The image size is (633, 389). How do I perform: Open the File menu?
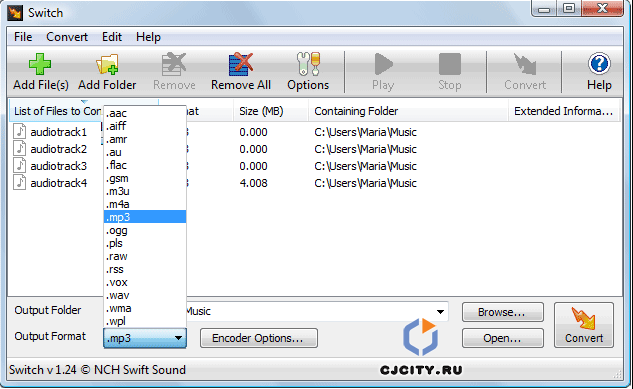pos(23,37)
